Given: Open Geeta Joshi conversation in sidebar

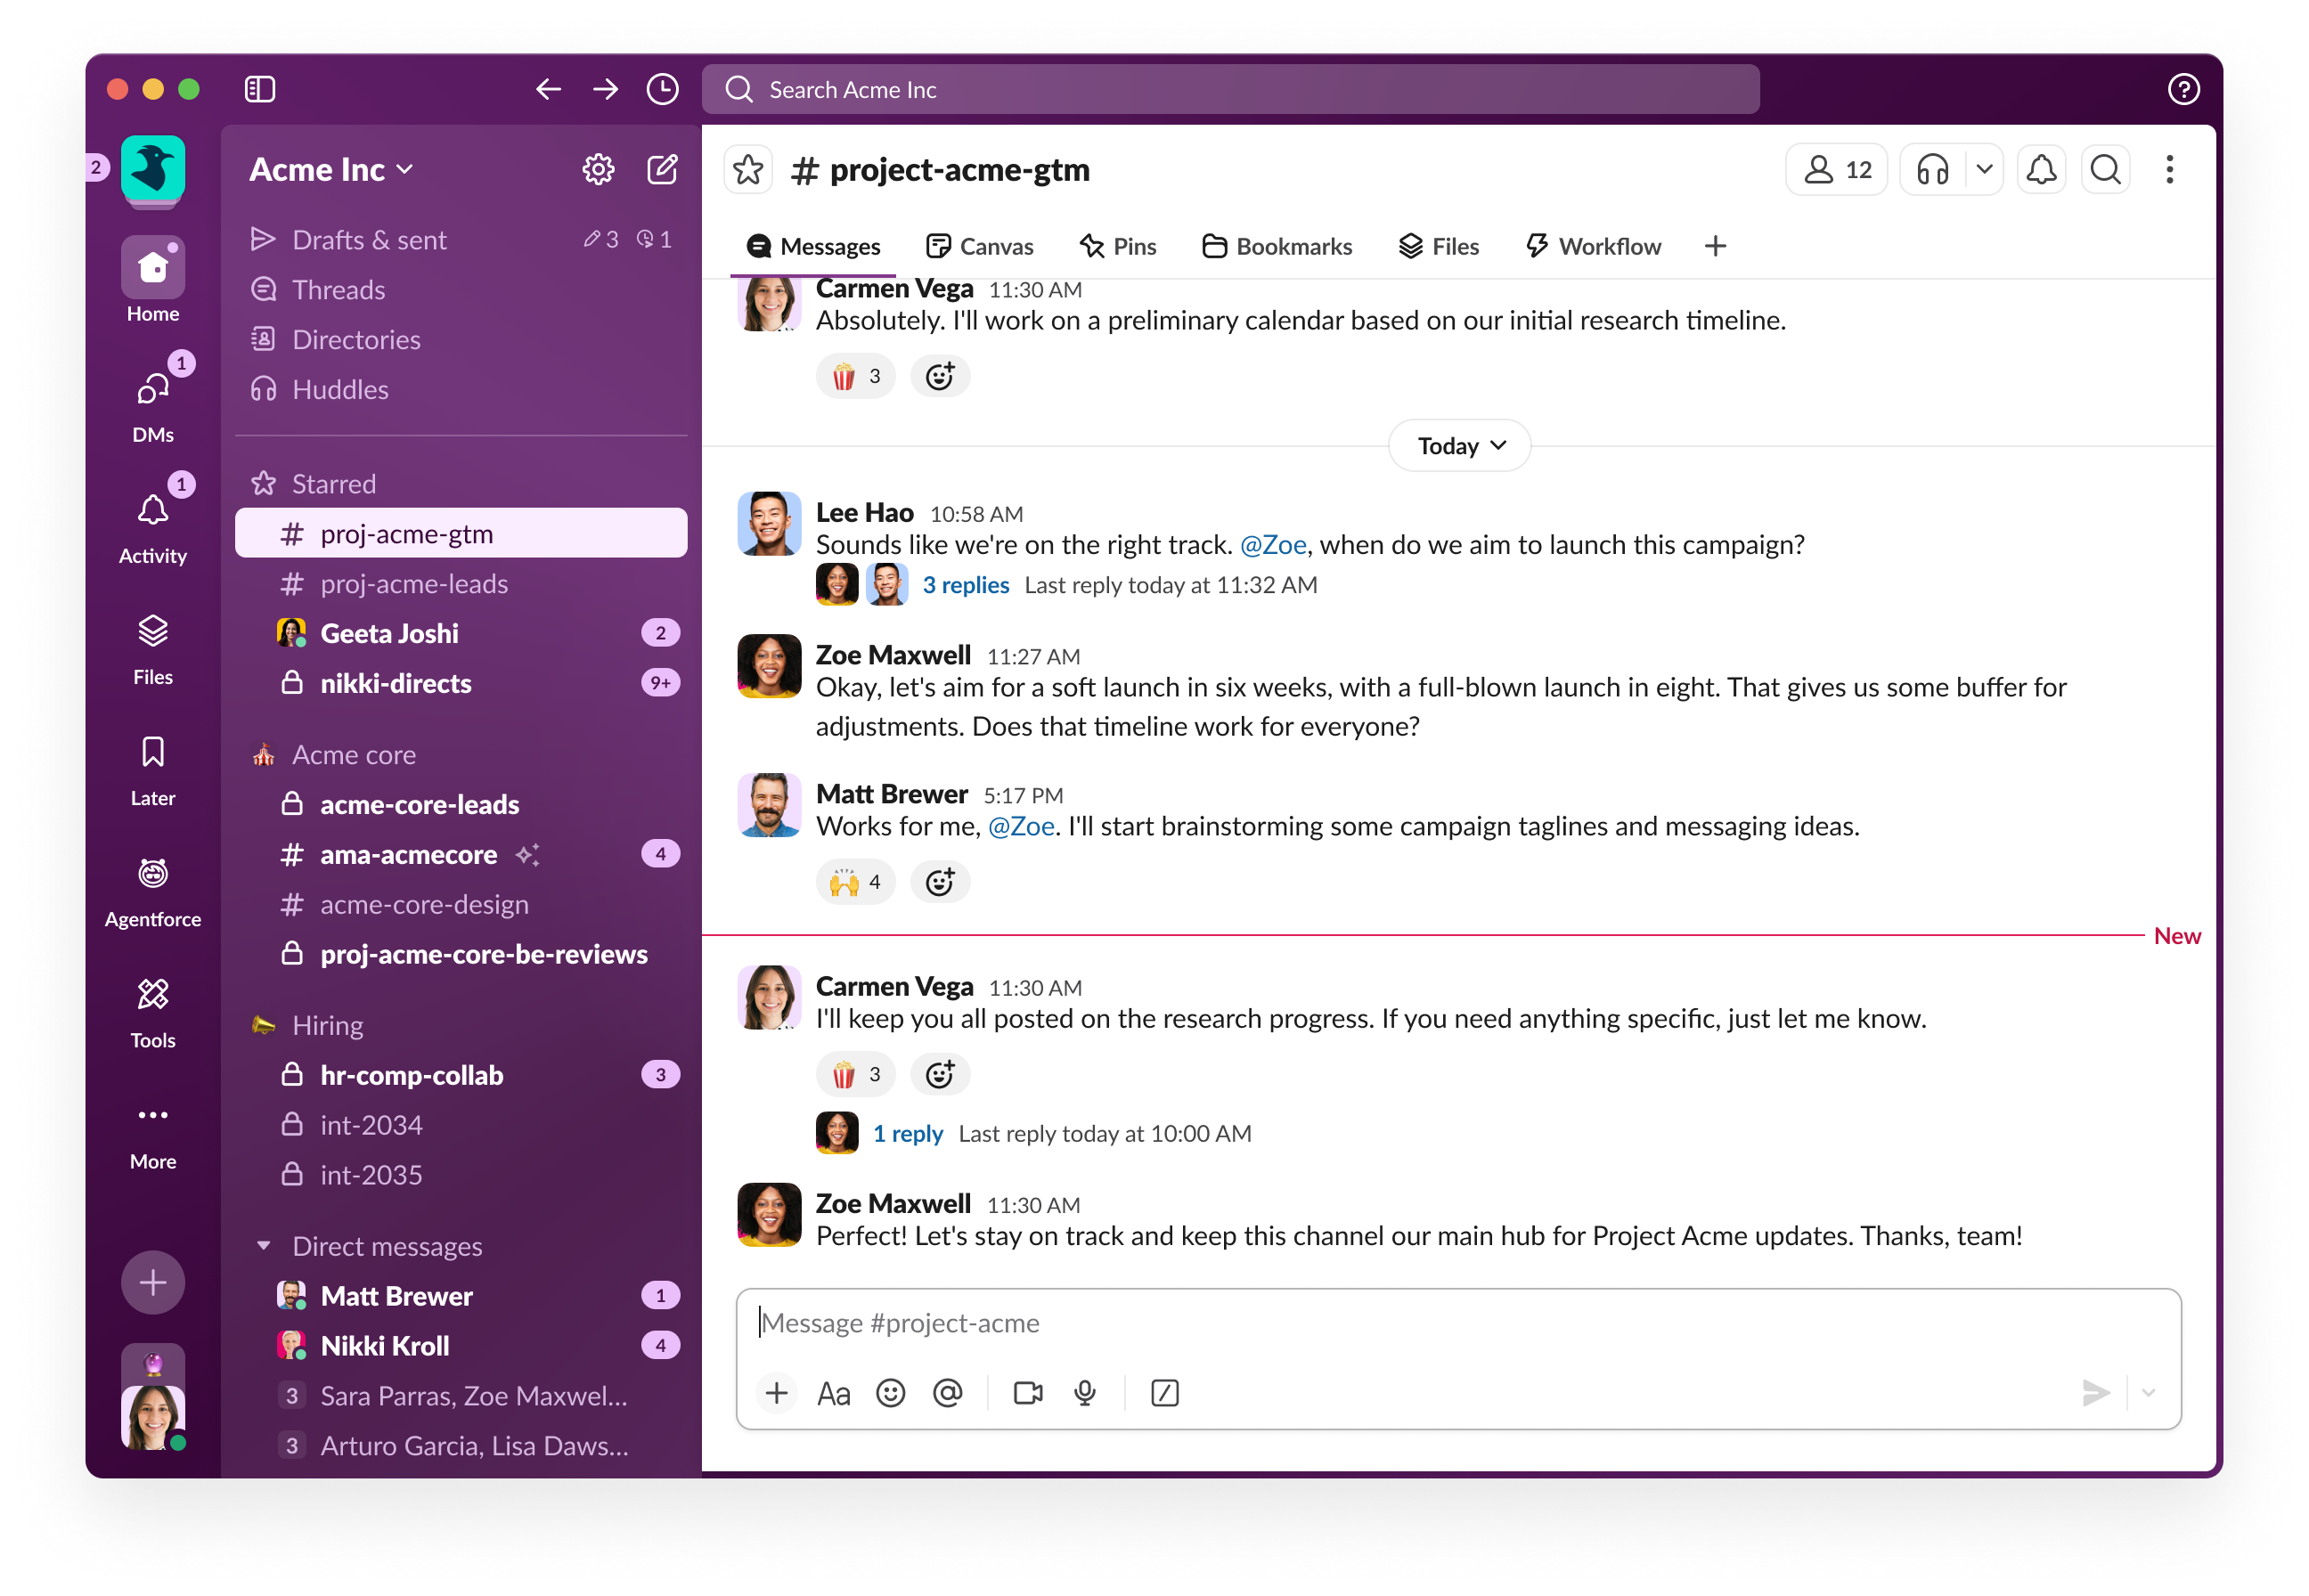Looking at the screenshot, I should click(389, 633).
